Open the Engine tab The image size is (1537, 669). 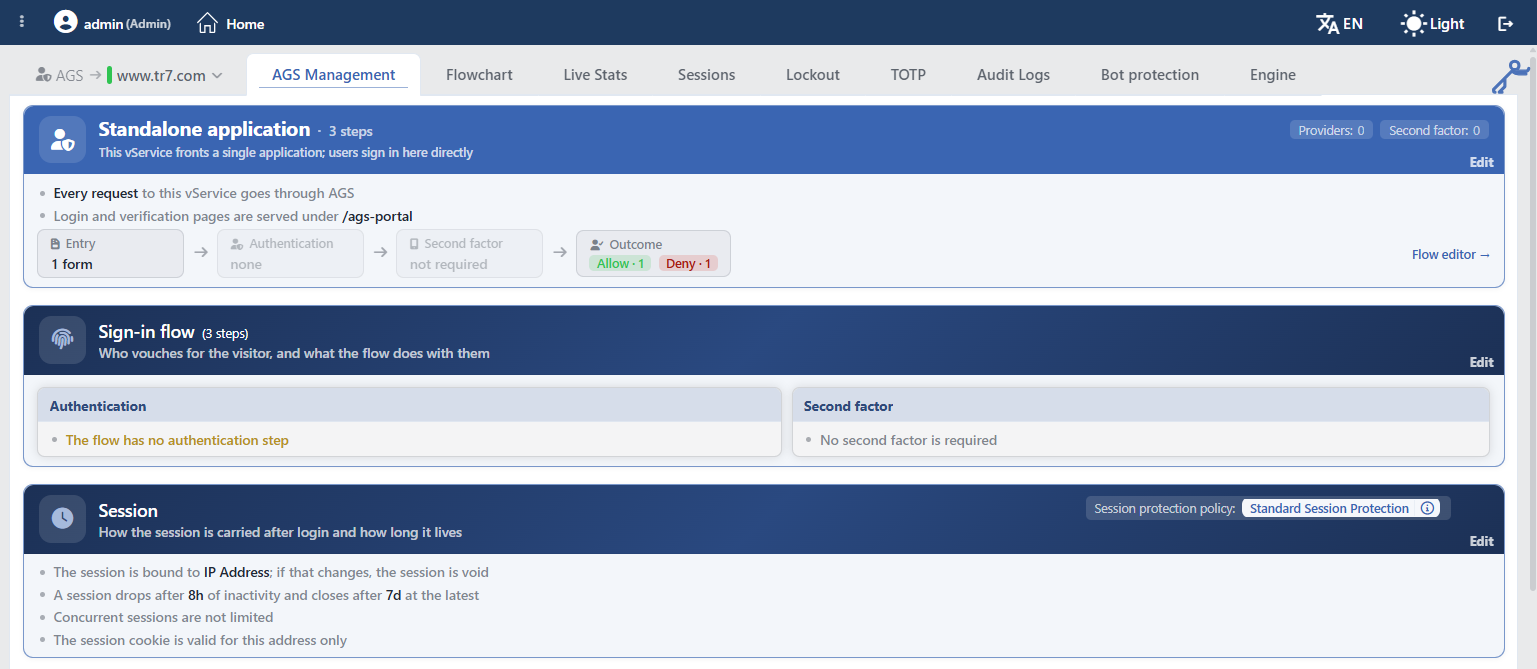pos(1273,75)
